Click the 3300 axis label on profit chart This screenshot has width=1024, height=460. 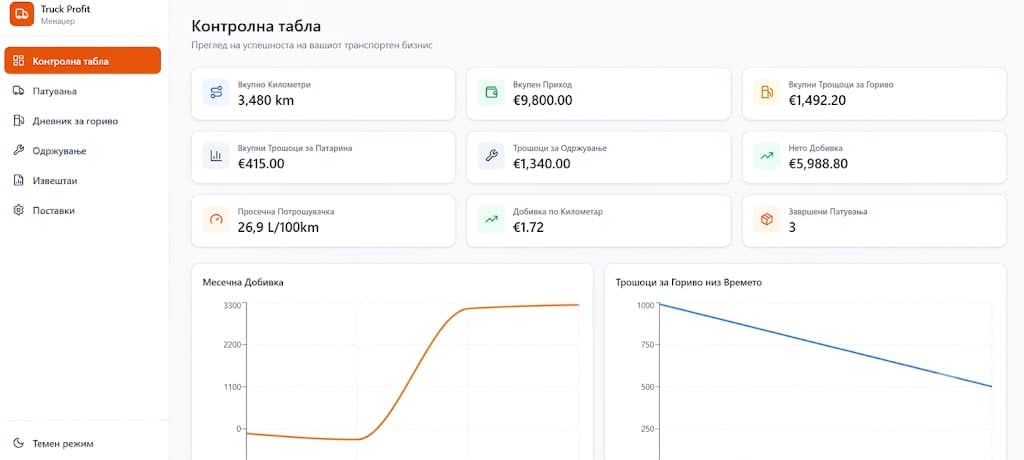[x=232, y=305]
